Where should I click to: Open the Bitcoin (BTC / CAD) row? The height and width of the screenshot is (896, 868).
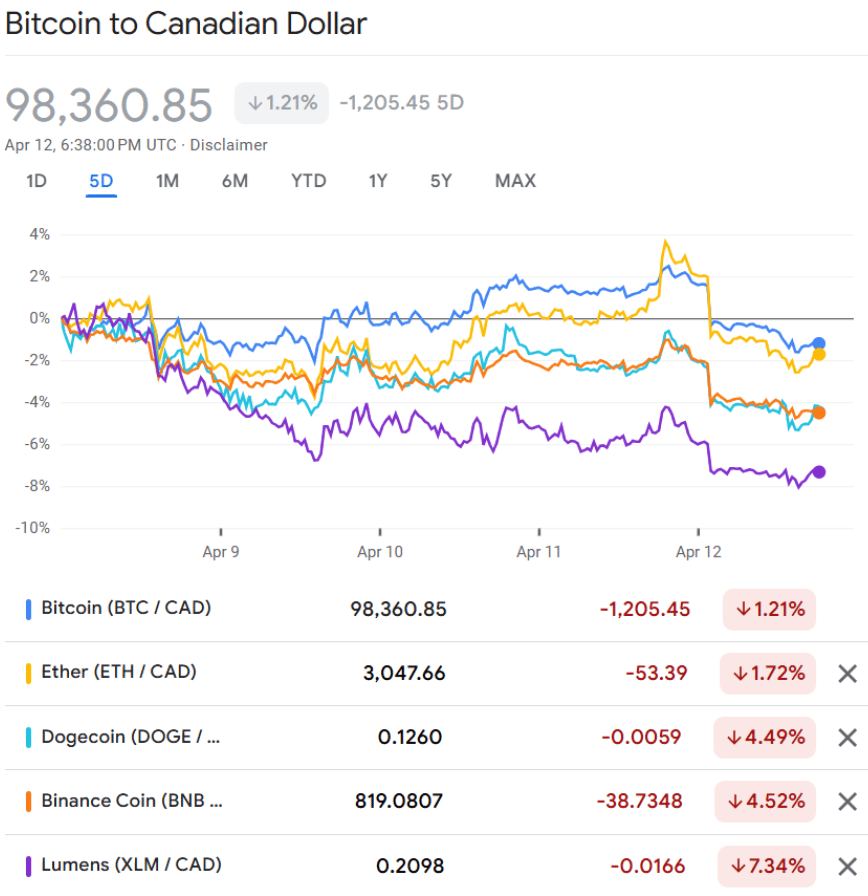[126, 608]
